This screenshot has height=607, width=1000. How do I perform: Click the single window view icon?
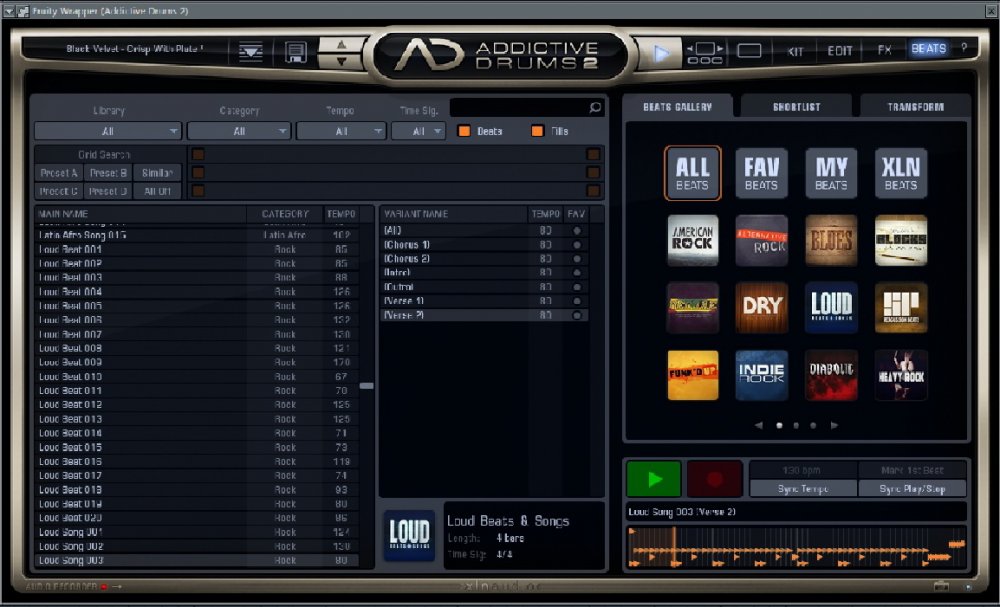coord(749,50)
